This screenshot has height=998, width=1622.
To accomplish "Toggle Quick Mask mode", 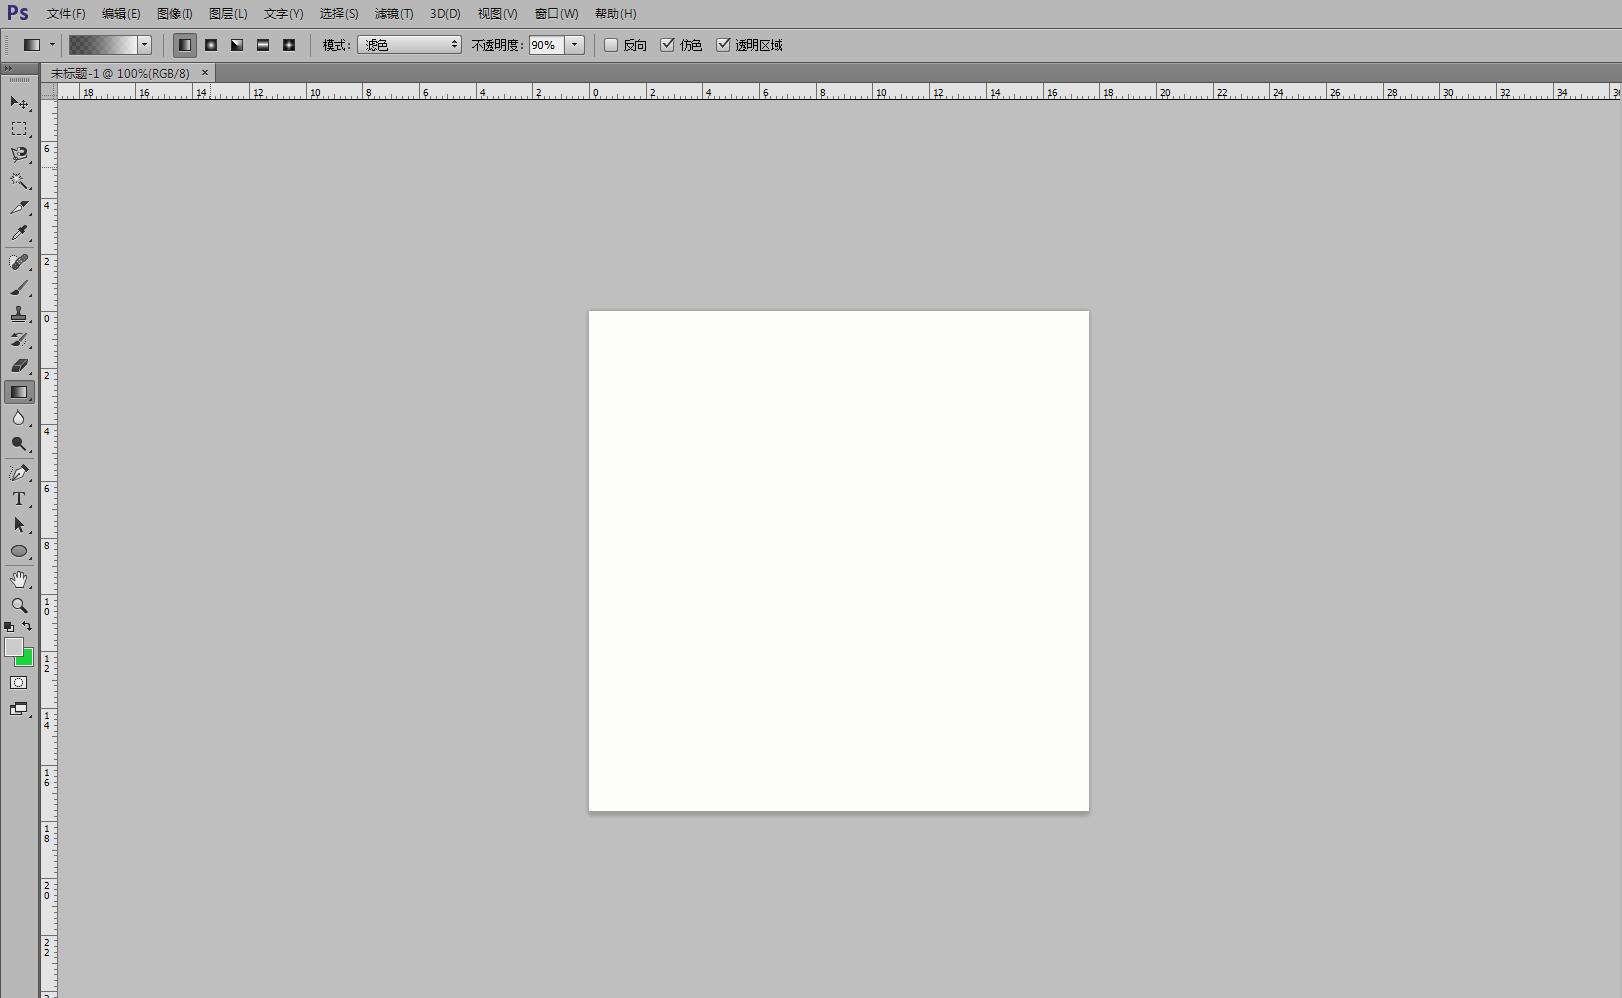I will click(x=19, y=683).
